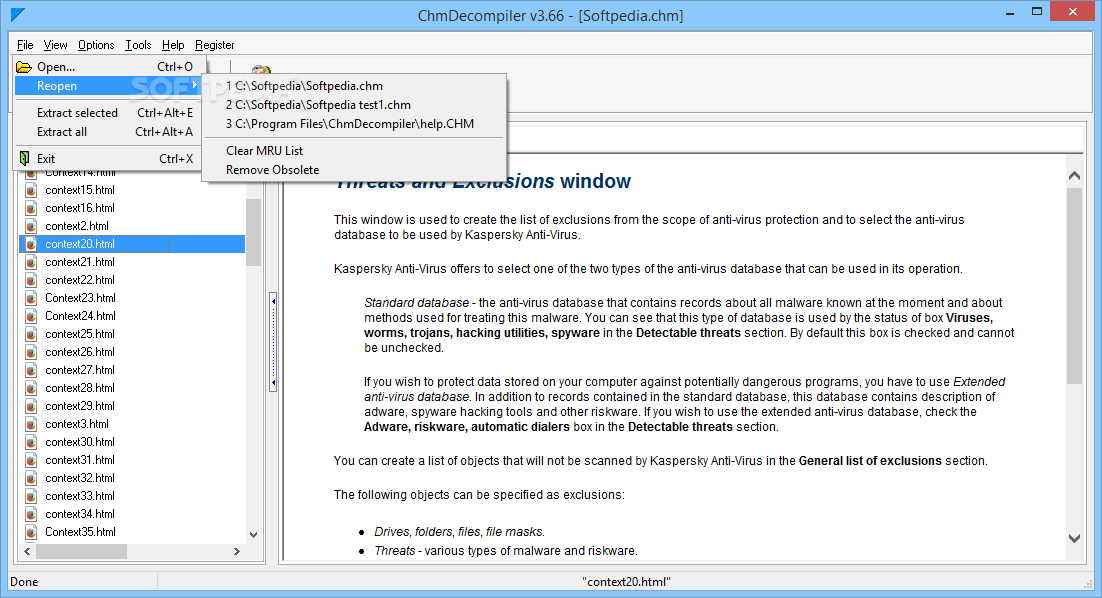Click the content pane scroll down arrow
This screenshot has height=598, width=1102.
coord(1075,539)
